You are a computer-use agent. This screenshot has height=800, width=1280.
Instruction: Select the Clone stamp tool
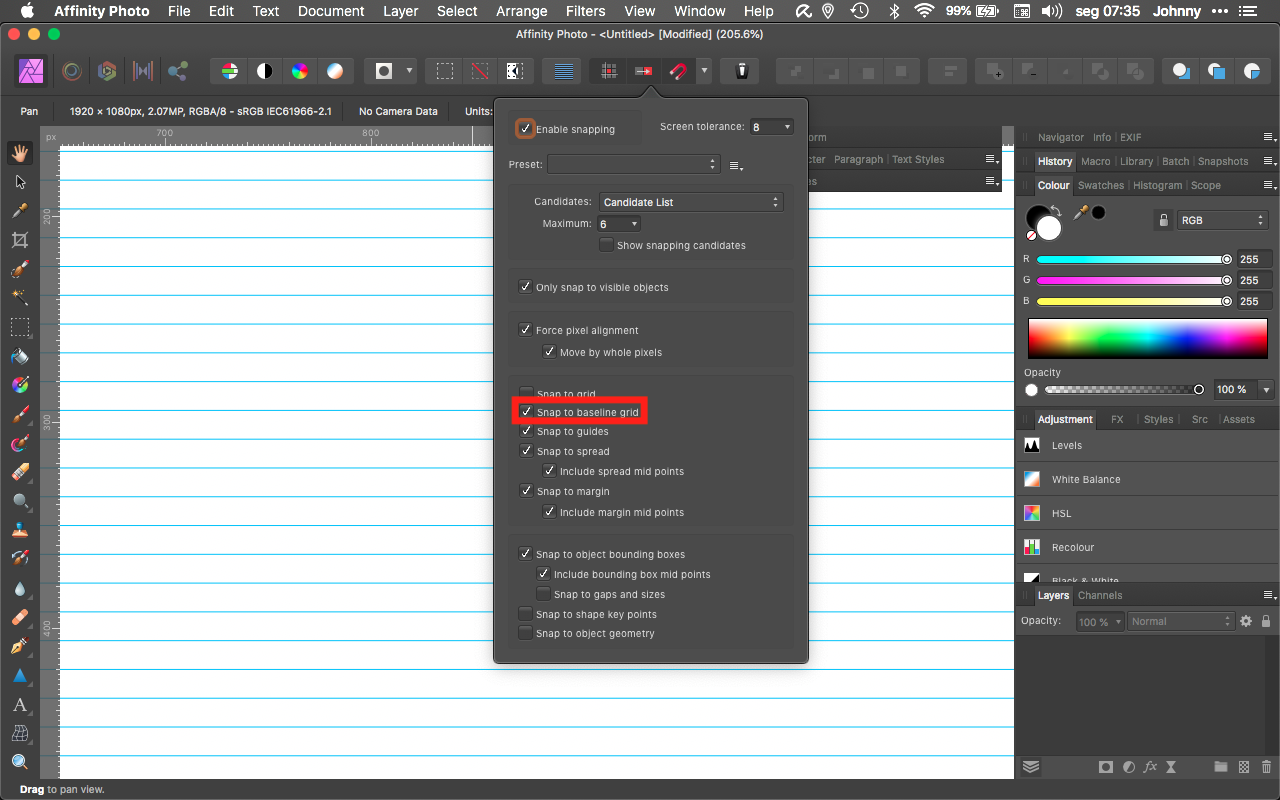click(x=20, y=530)
